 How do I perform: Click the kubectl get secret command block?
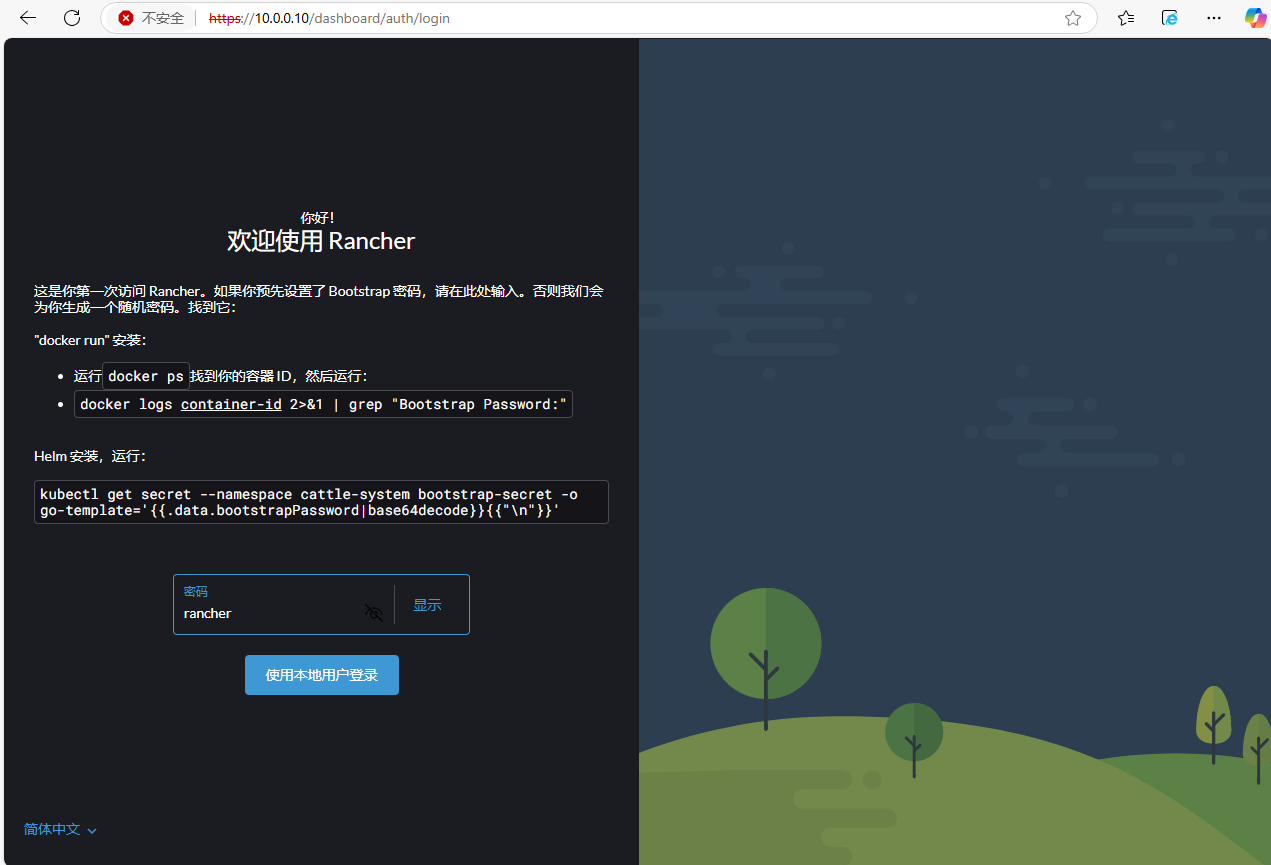[x=321, y=502]
